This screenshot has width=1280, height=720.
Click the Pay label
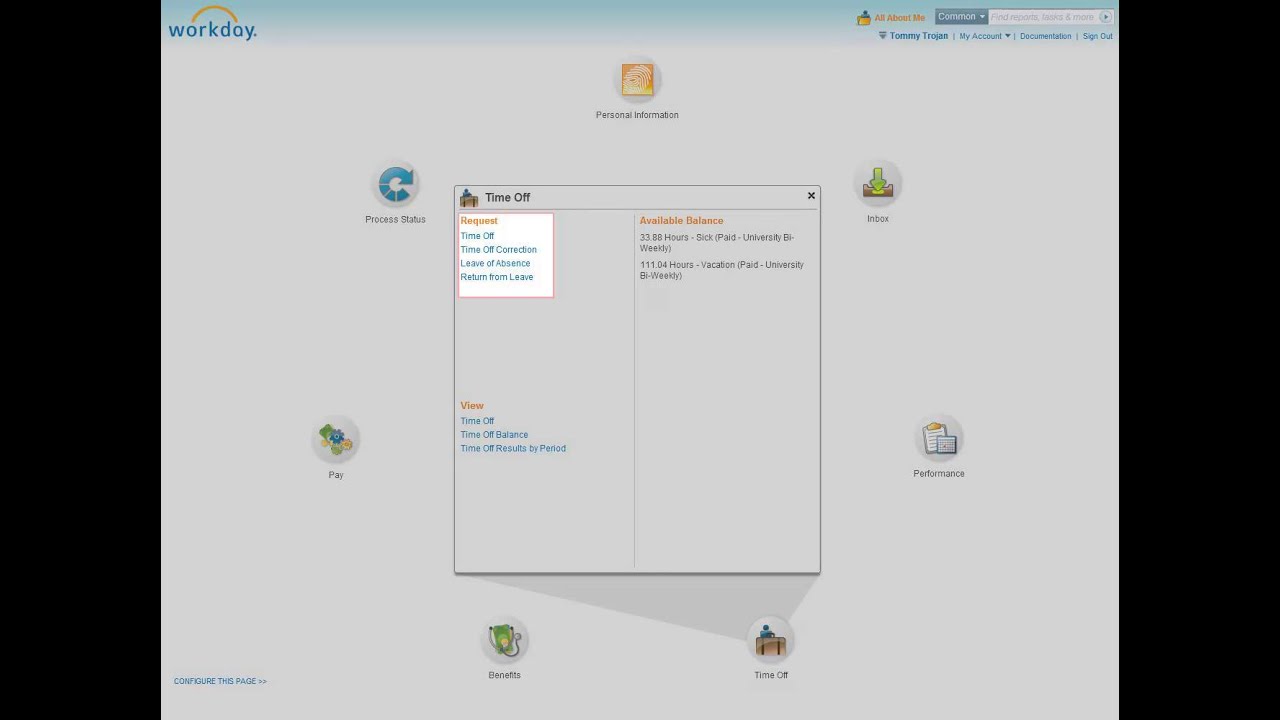[x=336, y=475]
